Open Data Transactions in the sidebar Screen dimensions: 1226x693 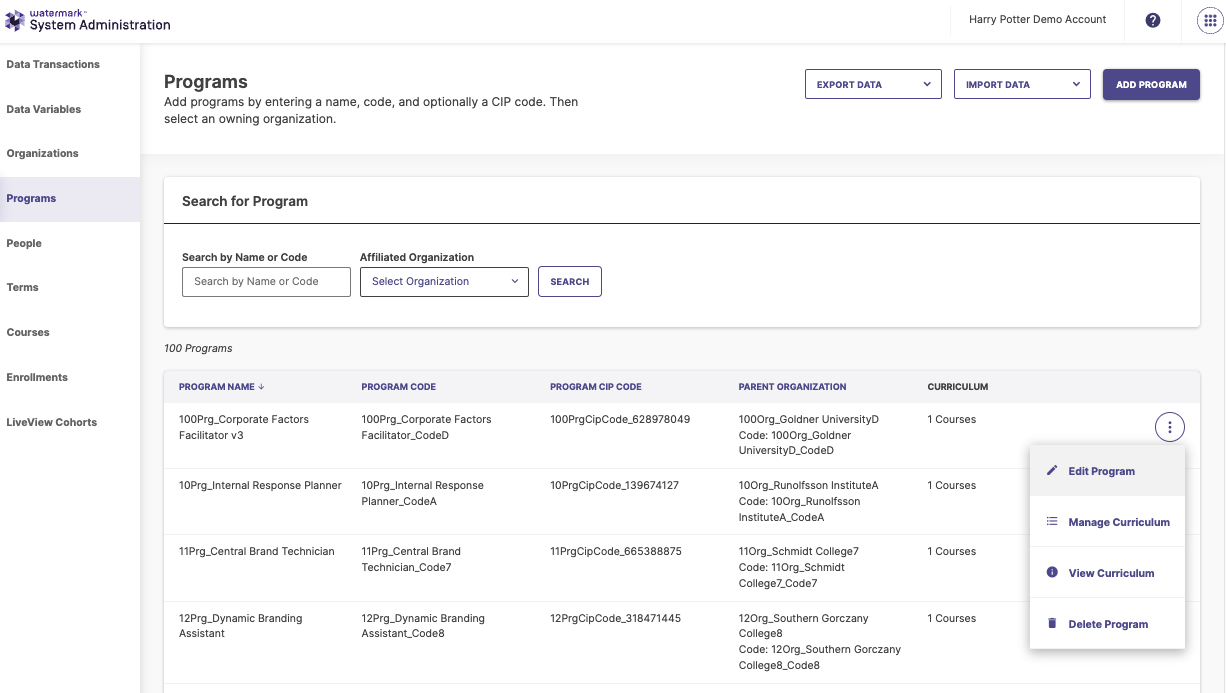click(53, 64)
